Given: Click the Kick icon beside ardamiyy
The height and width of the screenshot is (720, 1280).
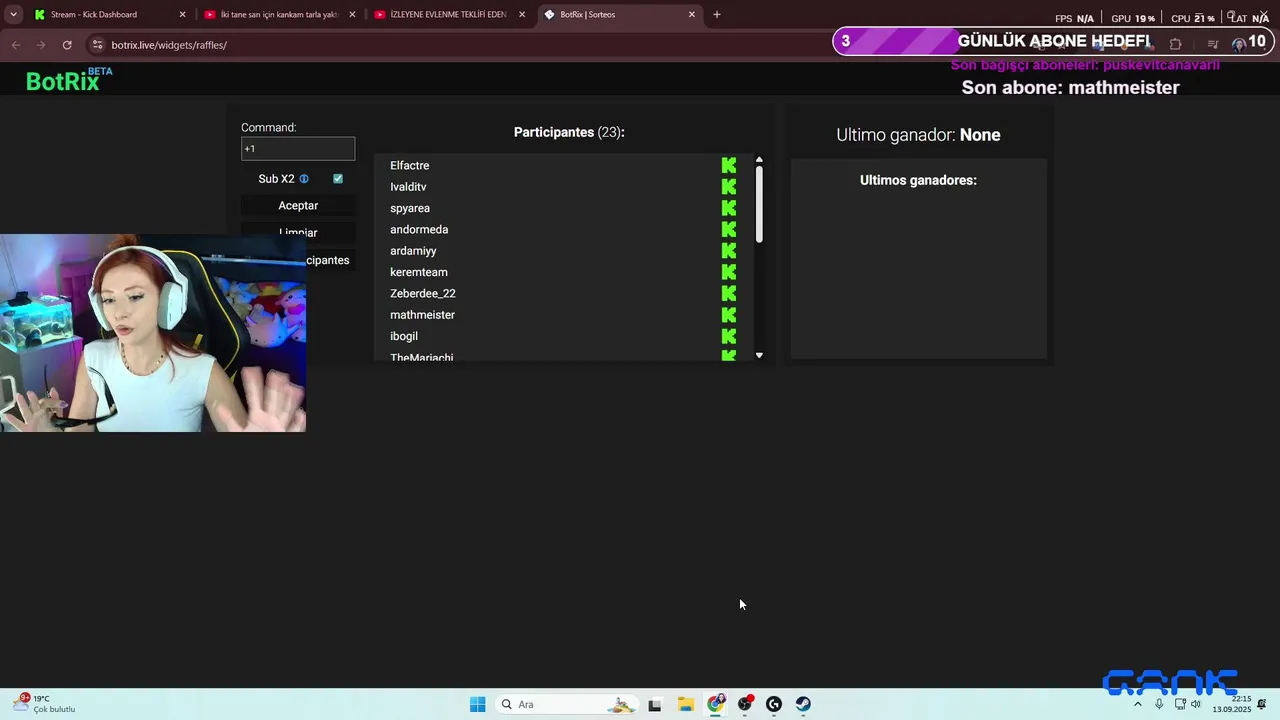Looking at the screenshot, I should point(729,251).
